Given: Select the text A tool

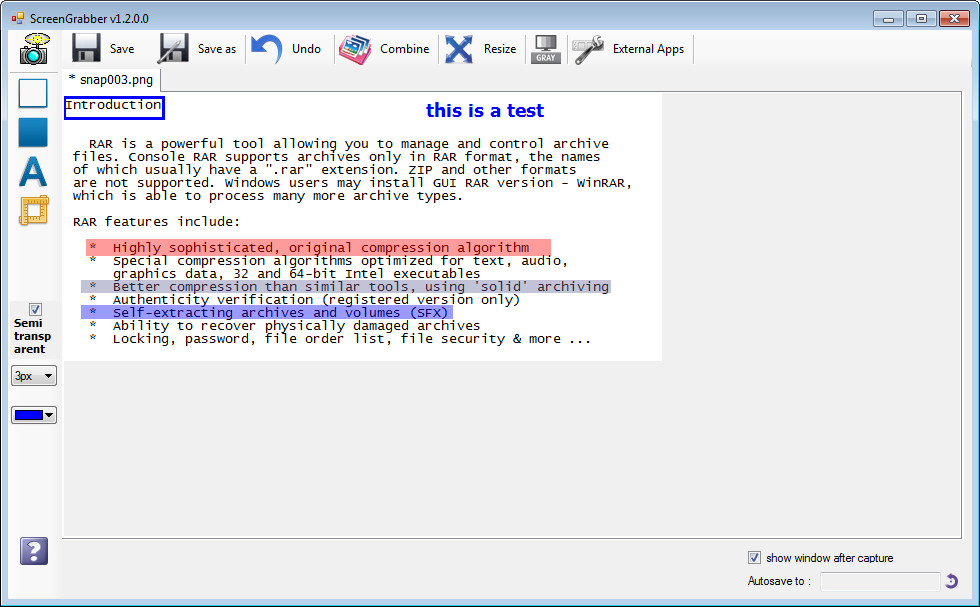Looking at the screenshot, I should click(33, 171).
